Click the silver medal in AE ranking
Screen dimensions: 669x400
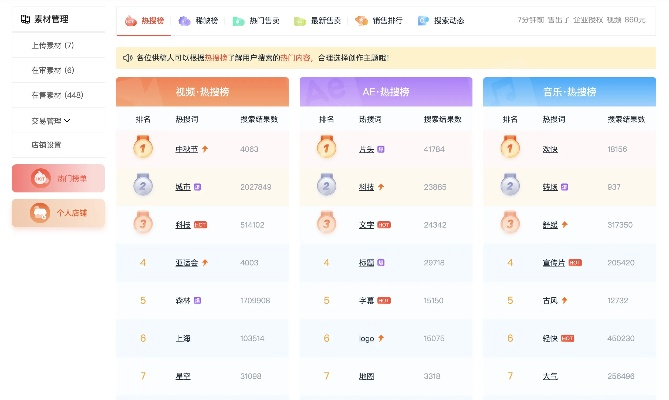click(x=326, y=185)
